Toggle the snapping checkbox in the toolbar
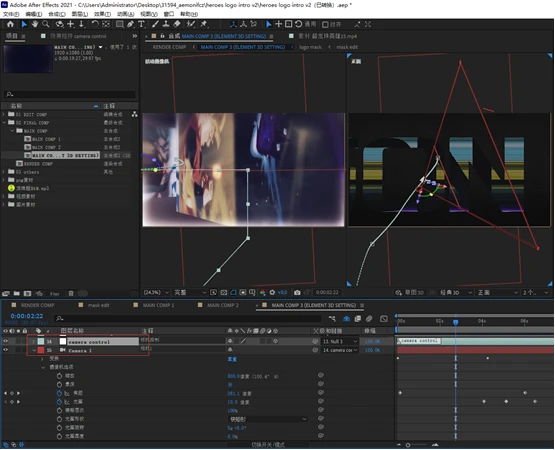Image resolution: width=555 pixels, height=450 pixels. tap(325, 24)
